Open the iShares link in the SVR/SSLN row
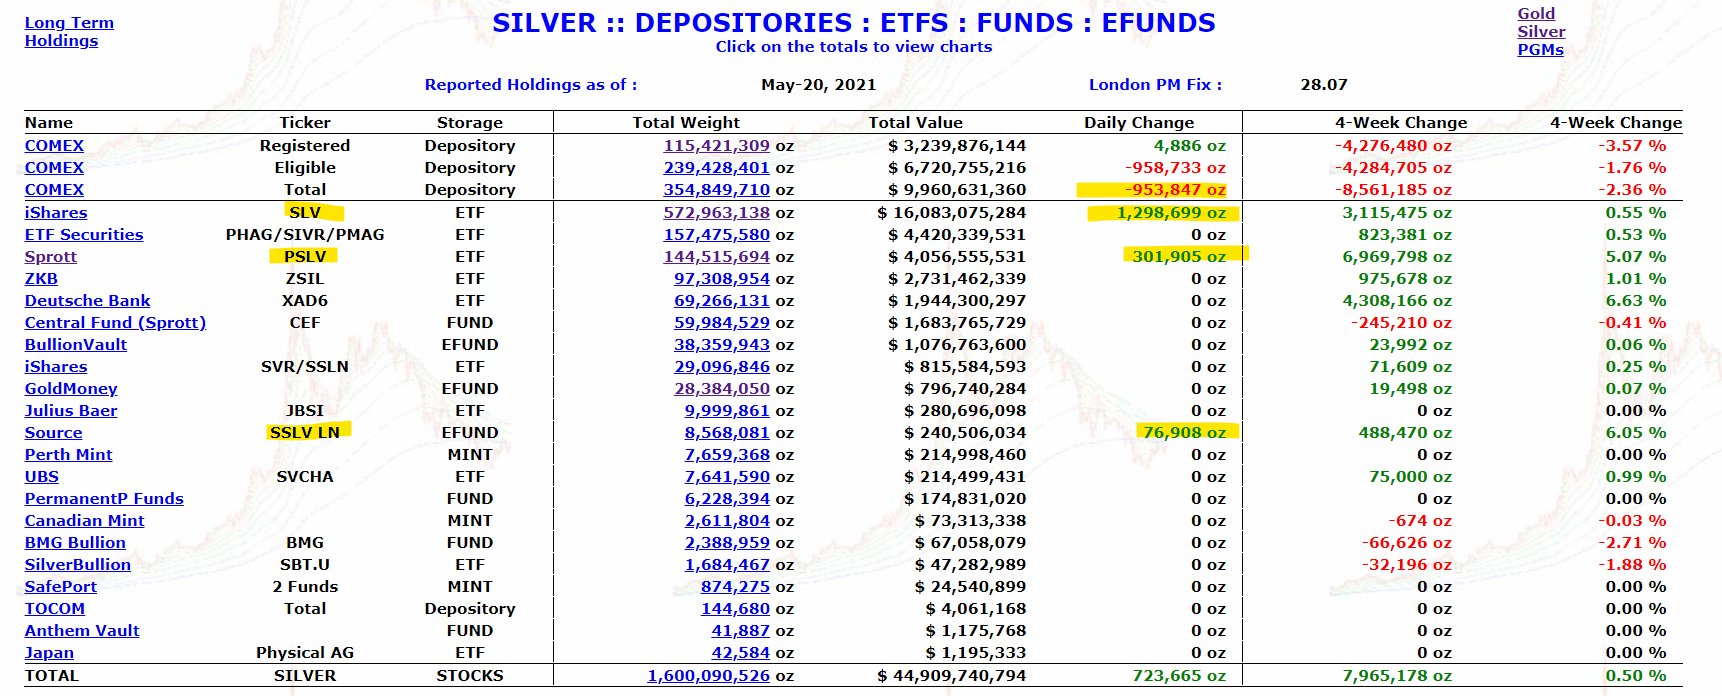Screen dimensions: 1722x696 56,367
